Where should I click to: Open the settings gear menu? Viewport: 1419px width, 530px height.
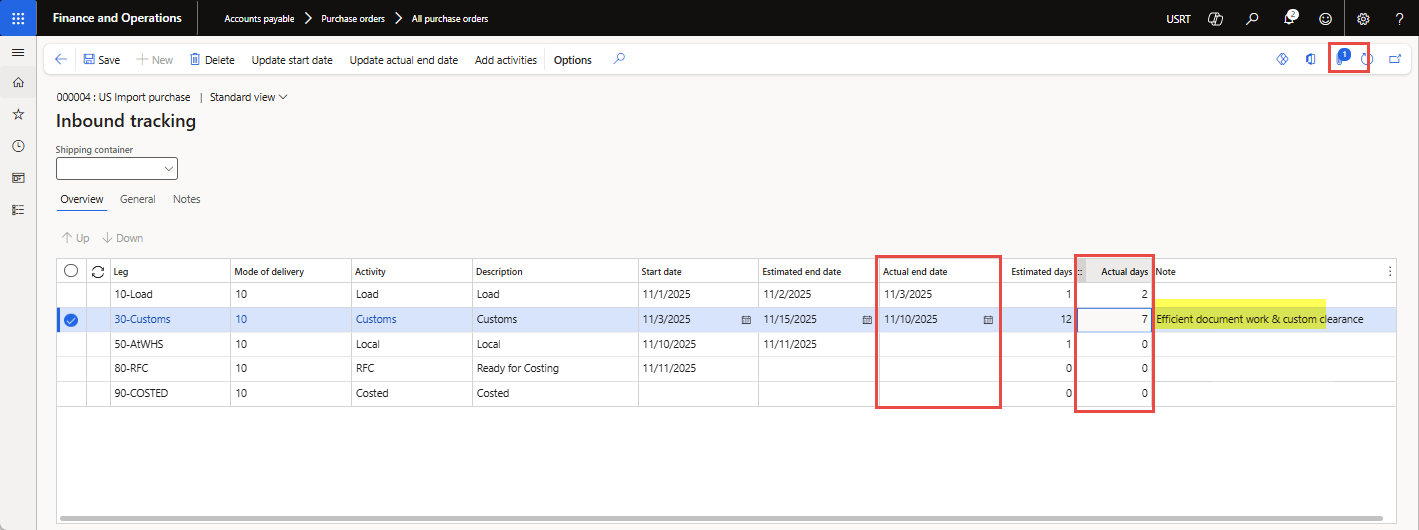pos(1362,18)
